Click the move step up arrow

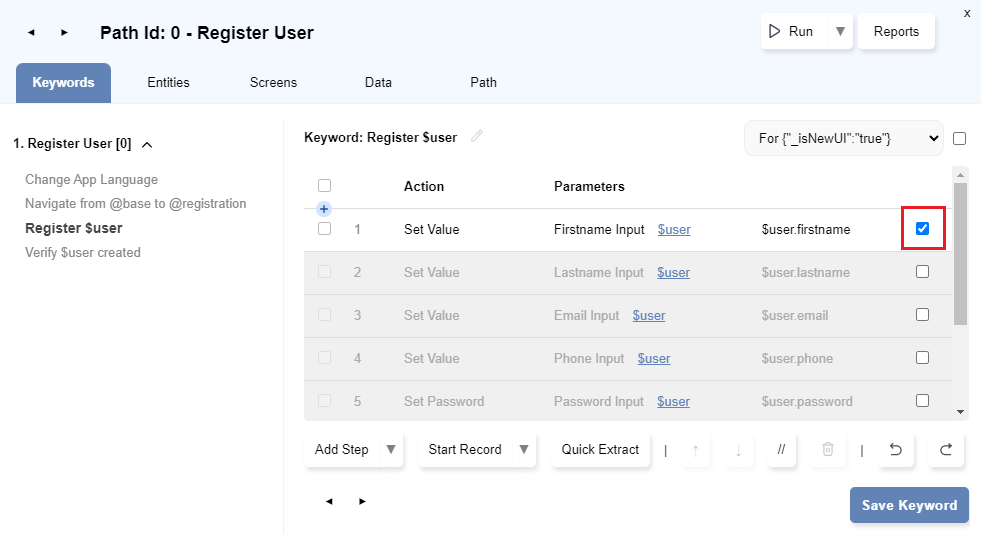pos(696,450)
